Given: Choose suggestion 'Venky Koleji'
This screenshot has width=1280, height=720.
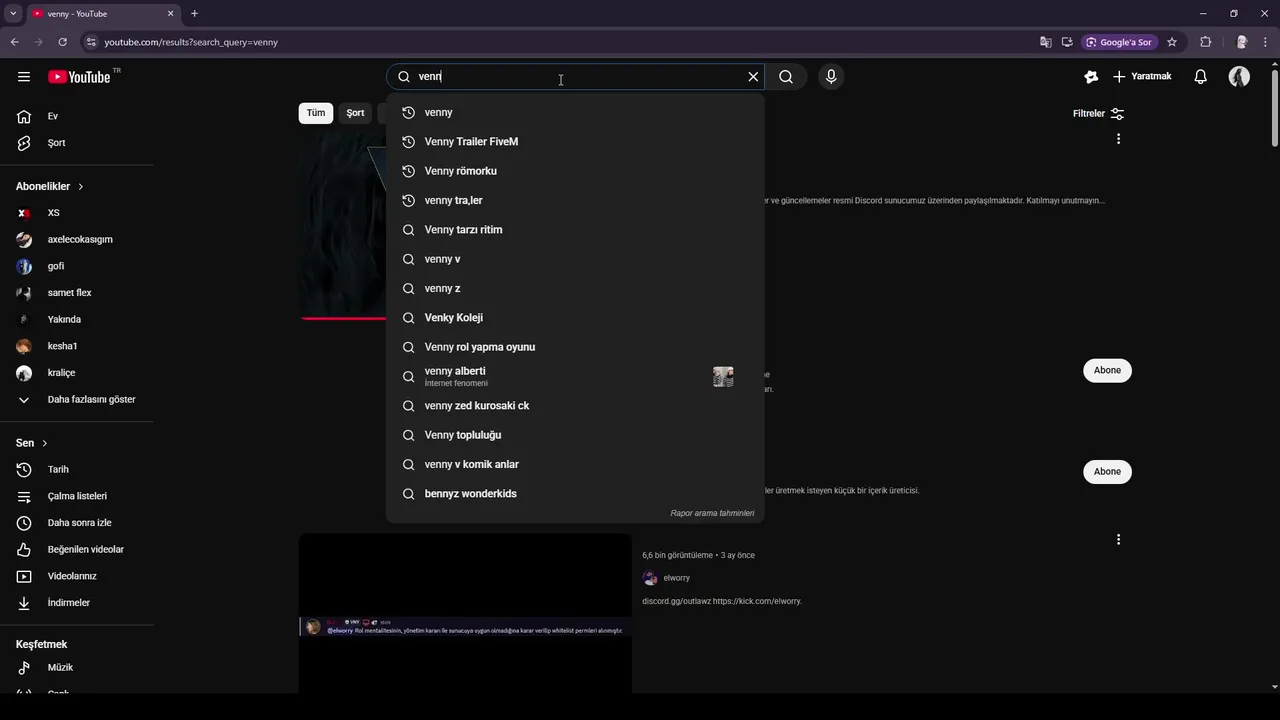Looking at the screenshot, I should [575, 318].
